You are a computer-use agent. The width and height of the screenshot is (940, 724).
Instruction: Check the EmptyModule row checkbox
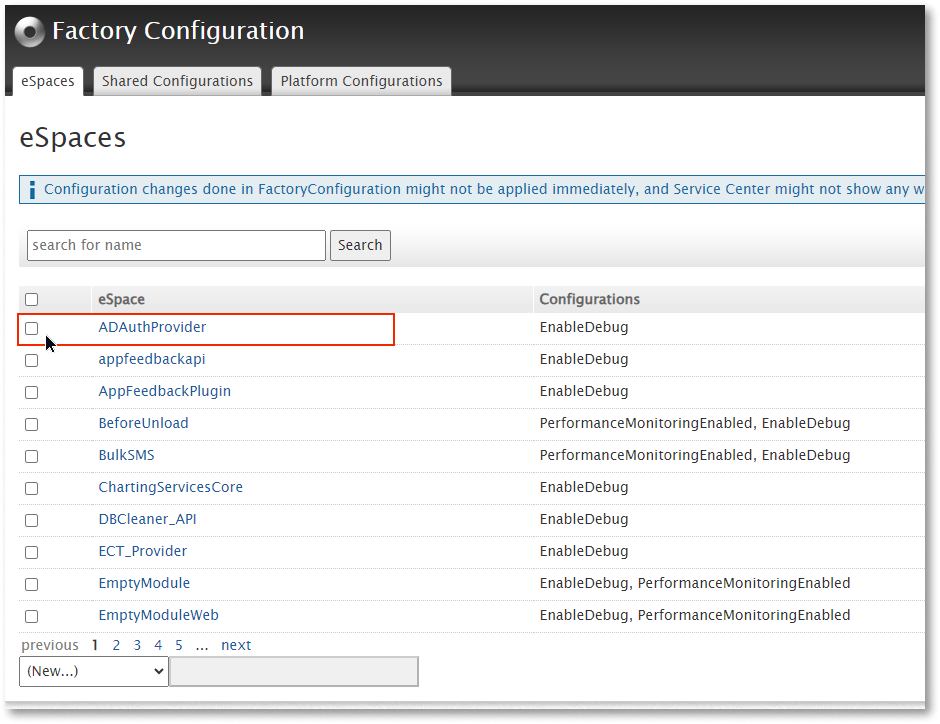[31, 584]
